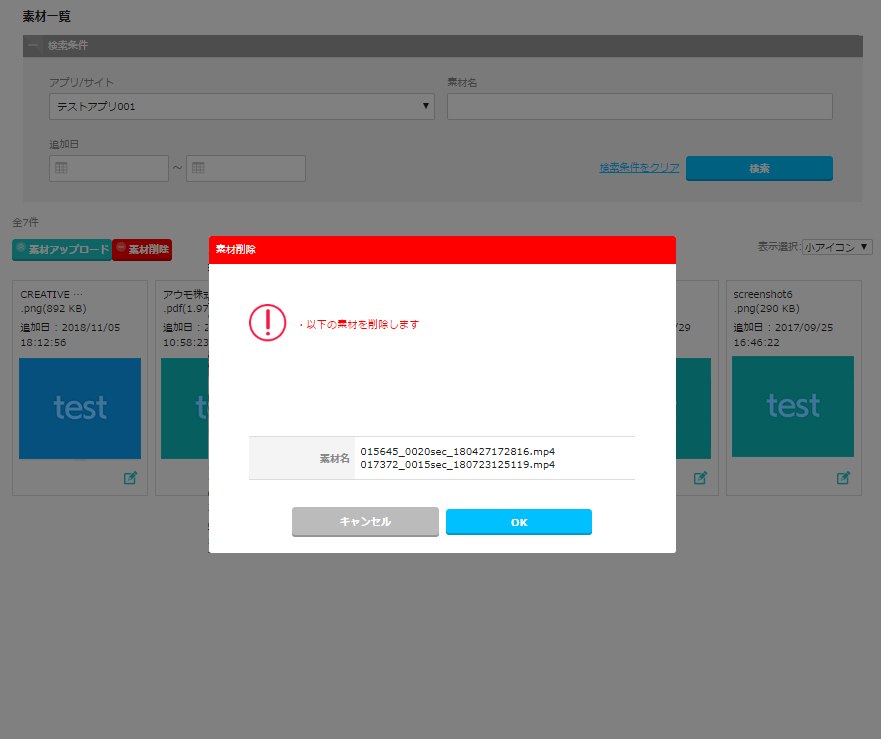Click the アウモ PDF card thumbnail
The image size is (881, 739).
185,408
